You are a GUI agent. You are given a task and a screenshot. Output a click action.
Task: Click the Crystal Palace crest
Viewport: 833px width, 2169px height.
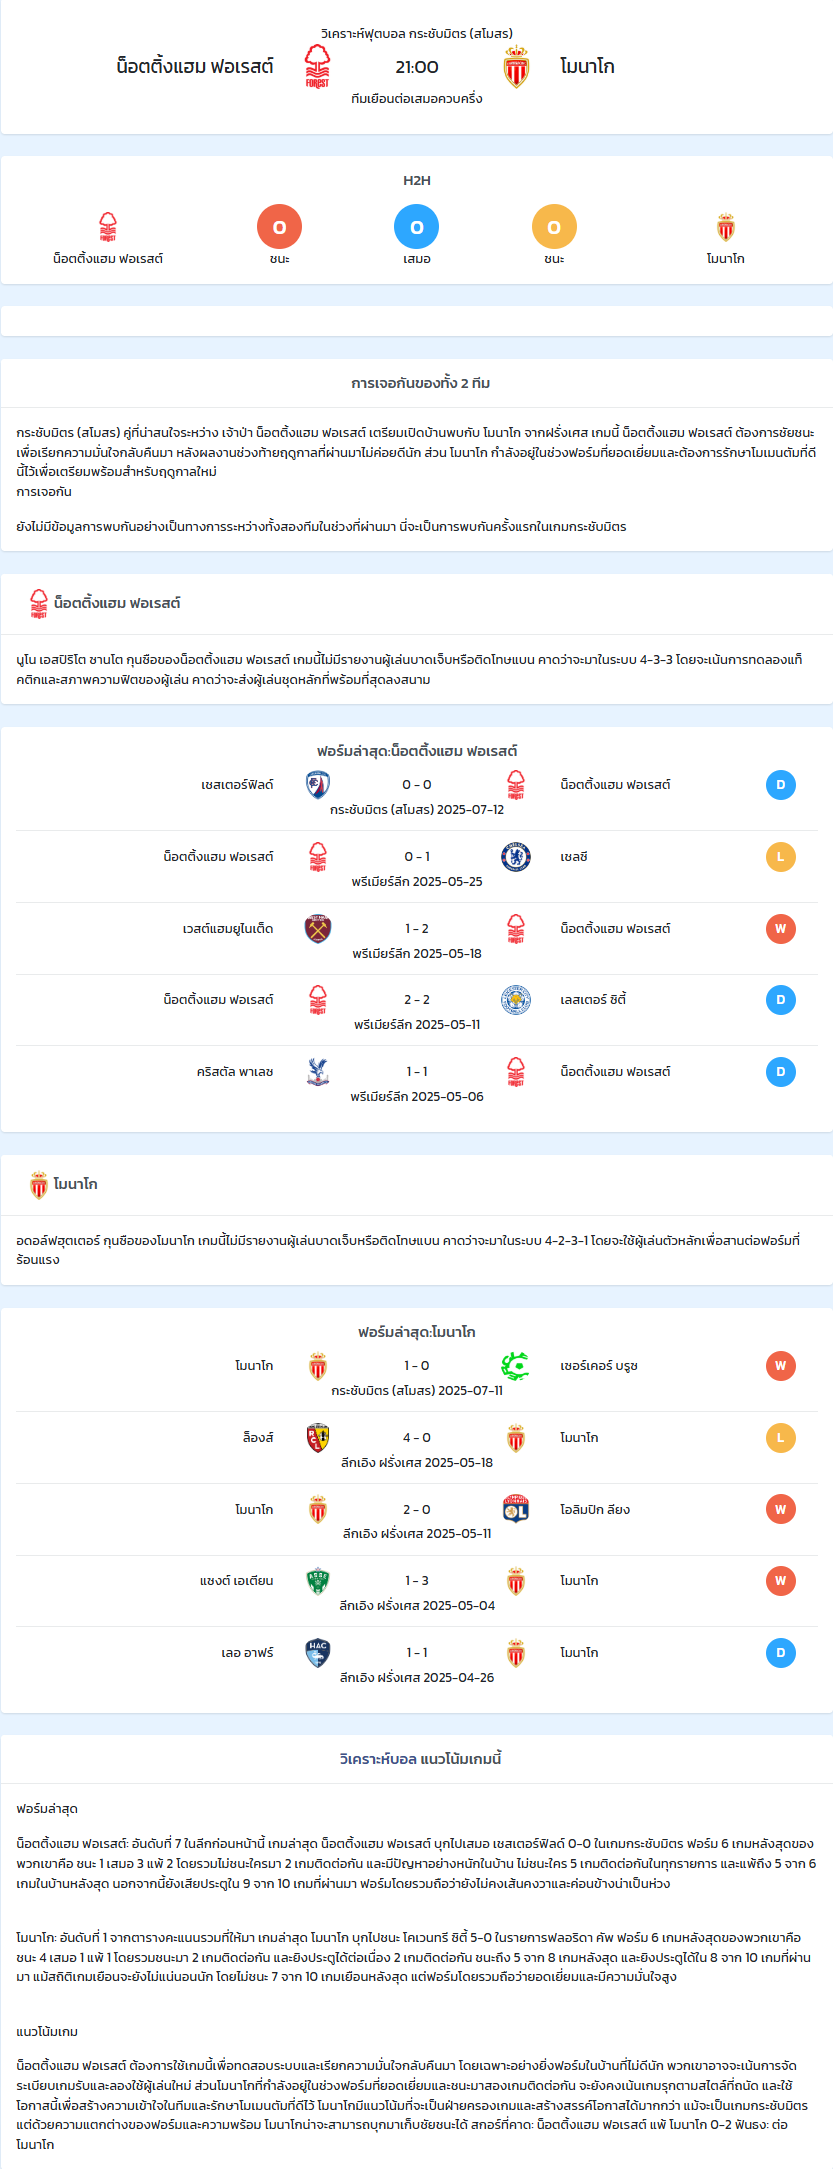(318, 1072)
